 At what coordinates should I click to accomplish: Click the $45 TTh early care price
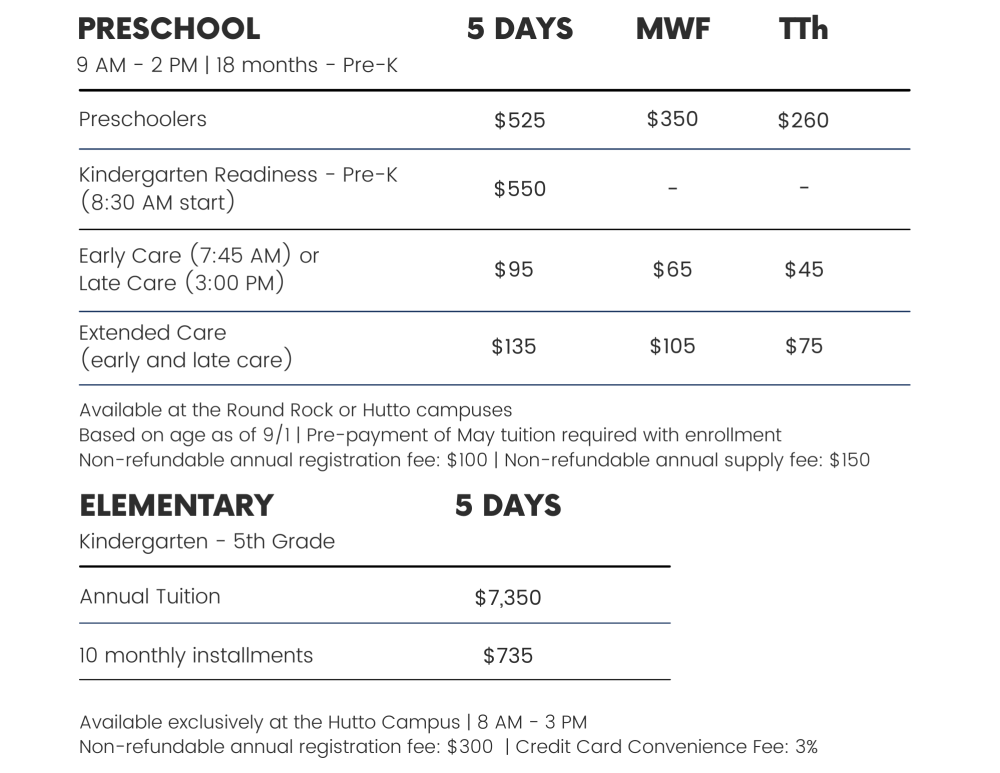point(804,269)
